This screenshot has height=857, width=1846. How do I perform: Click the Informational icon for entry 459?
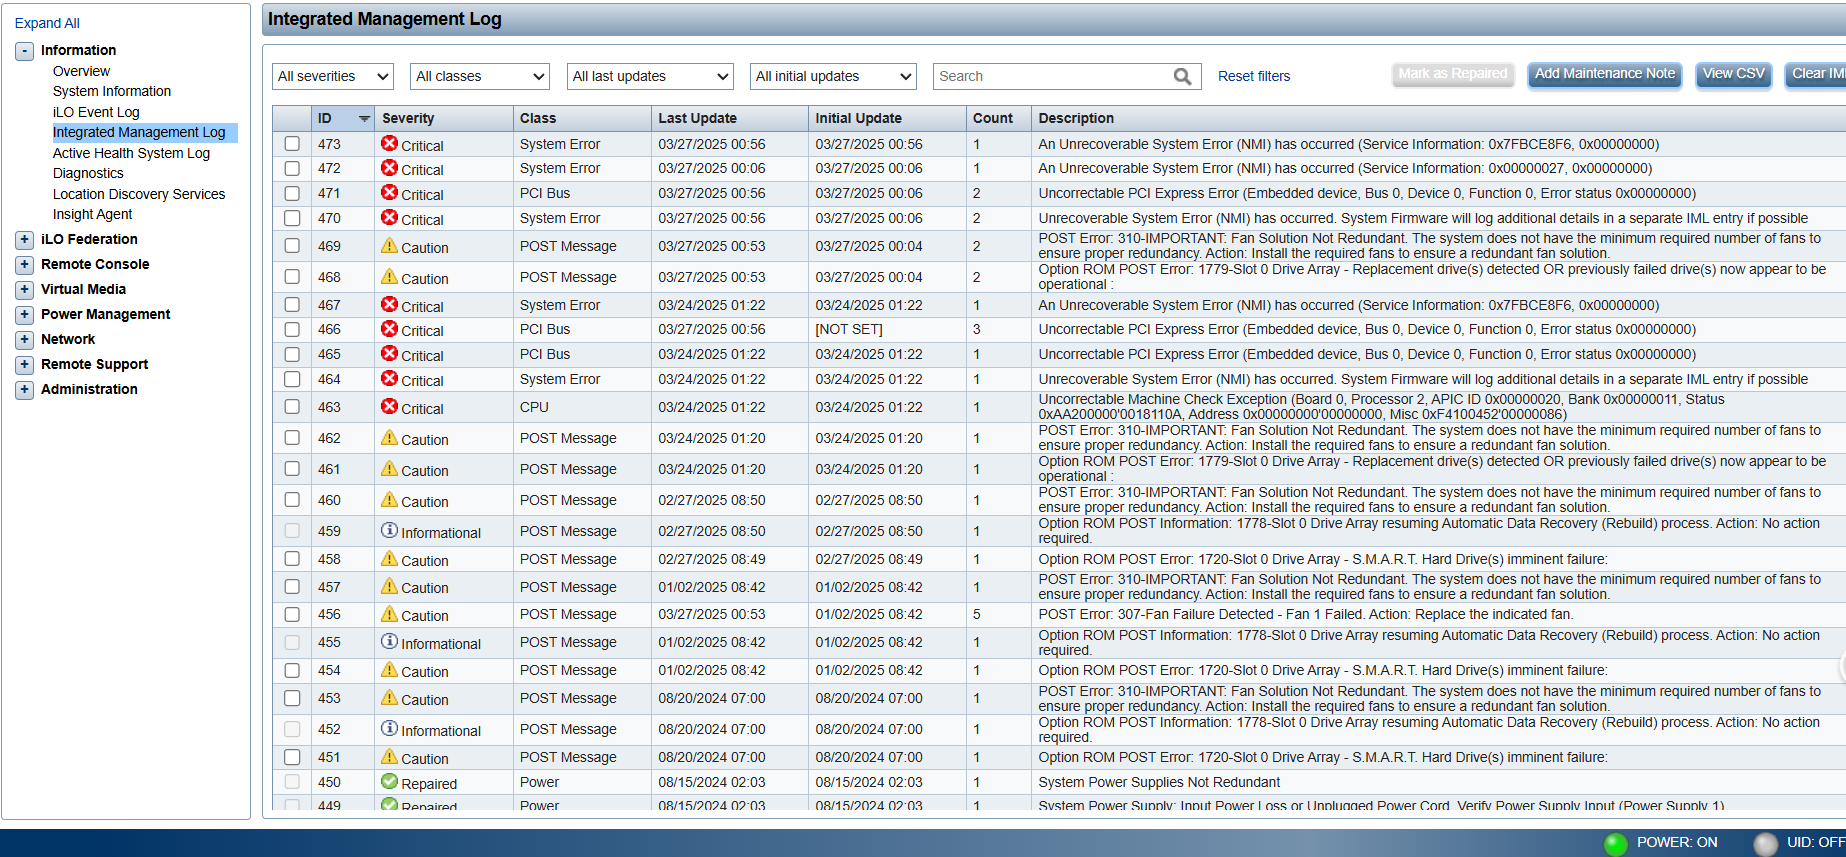coord(389,531)
